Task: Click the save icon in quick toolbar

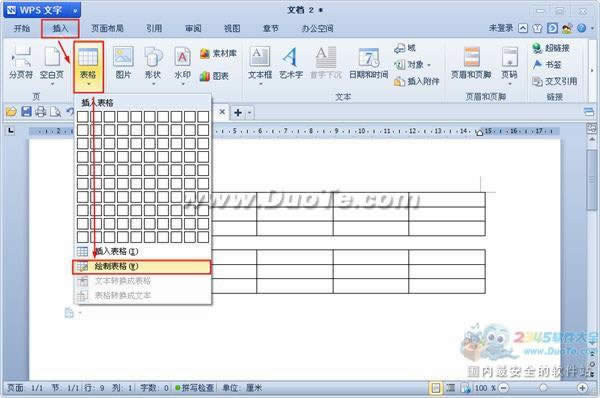Action: pos(26,112)
